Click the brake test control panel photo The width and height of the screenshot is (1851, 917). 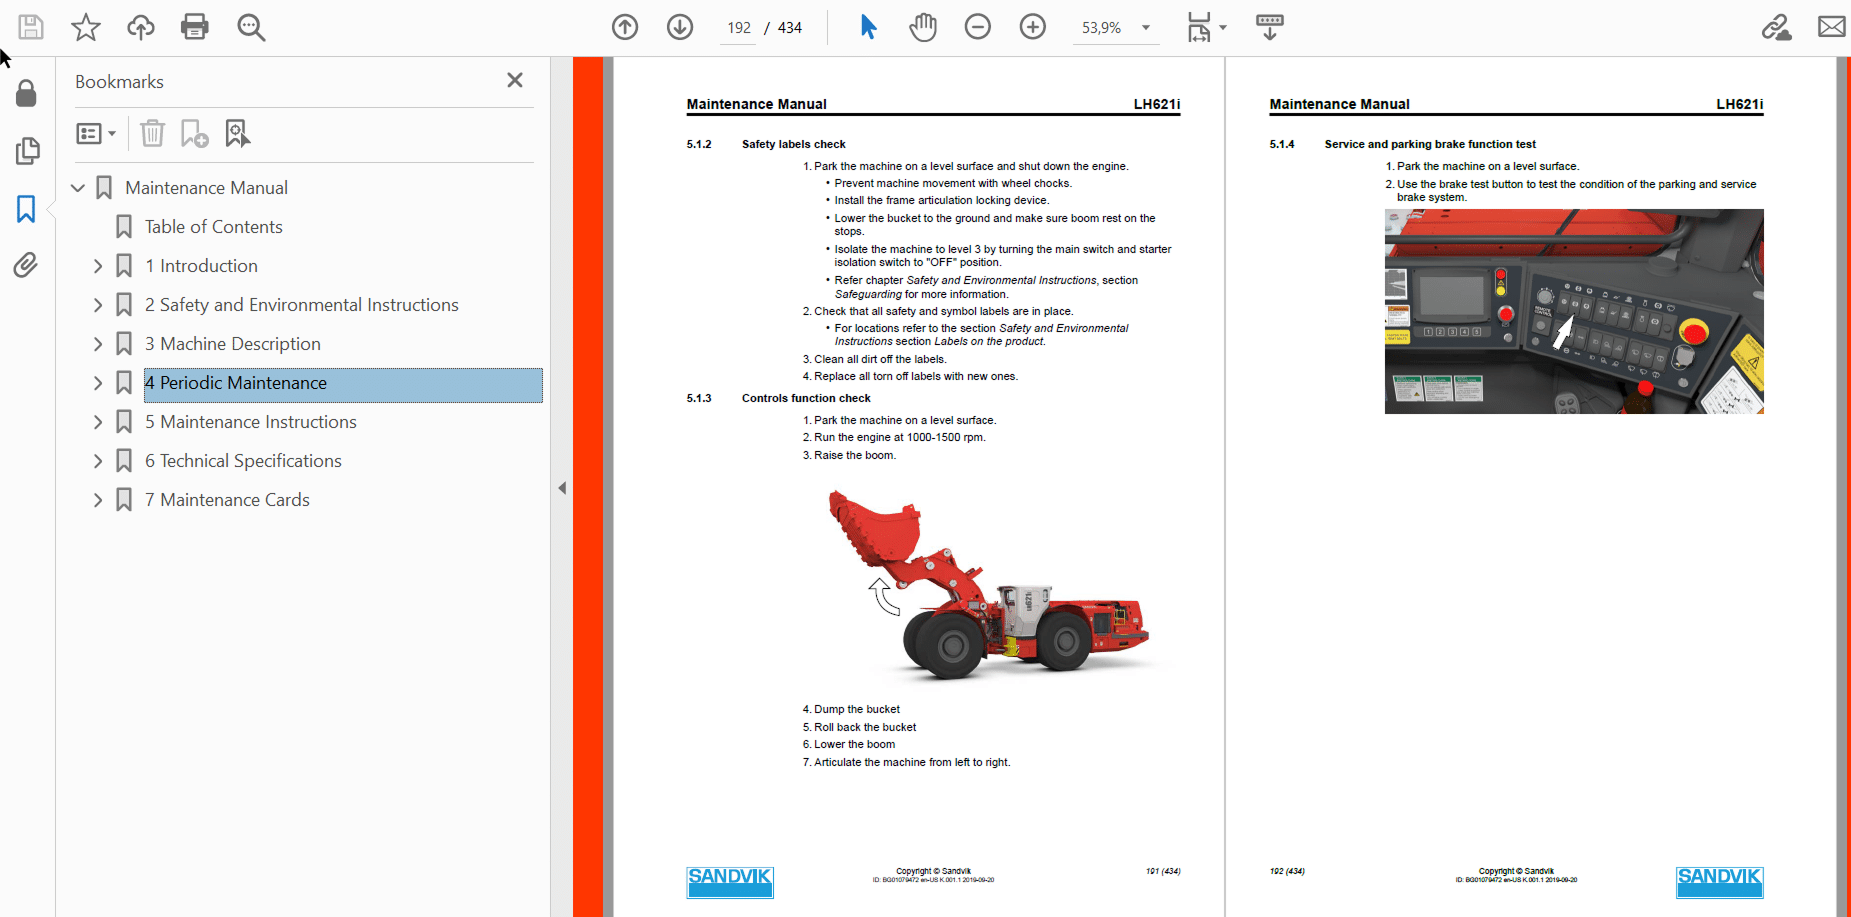pyautogui.click(x=1574, y=311)
